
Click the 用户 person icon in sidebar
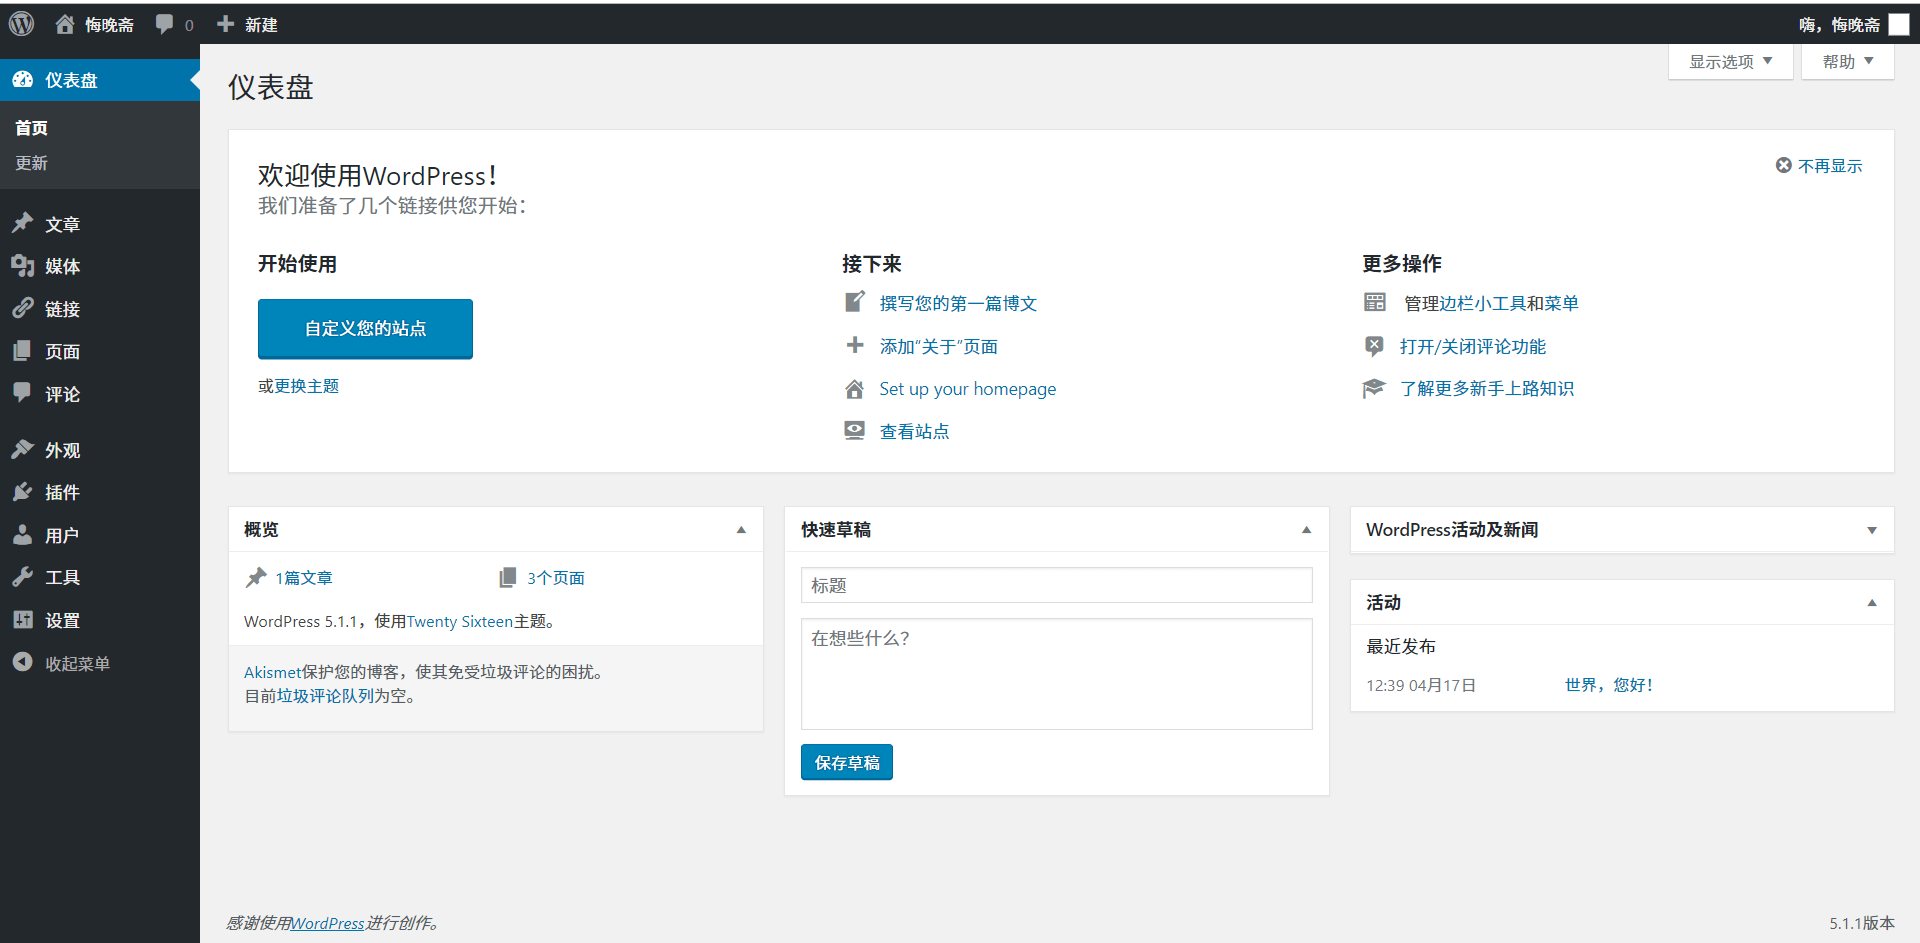23,535
